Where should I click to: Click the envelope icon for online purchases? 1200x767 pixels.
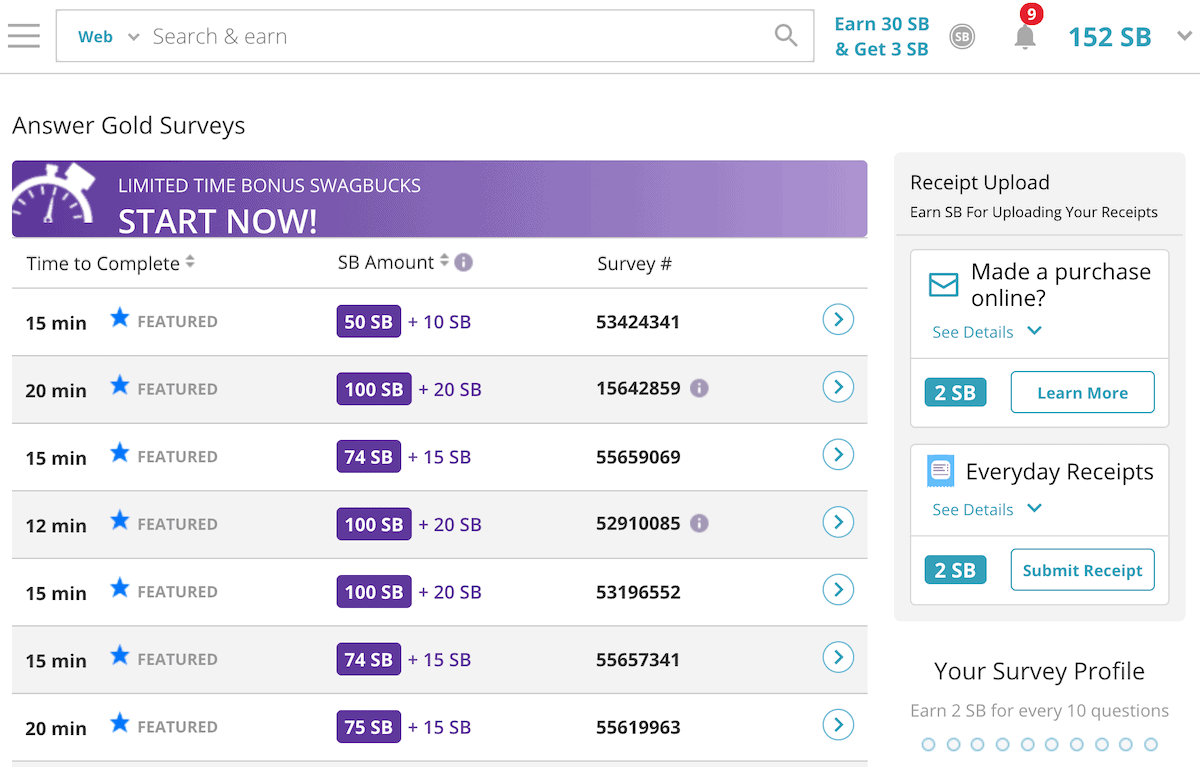tap(941, 284)
